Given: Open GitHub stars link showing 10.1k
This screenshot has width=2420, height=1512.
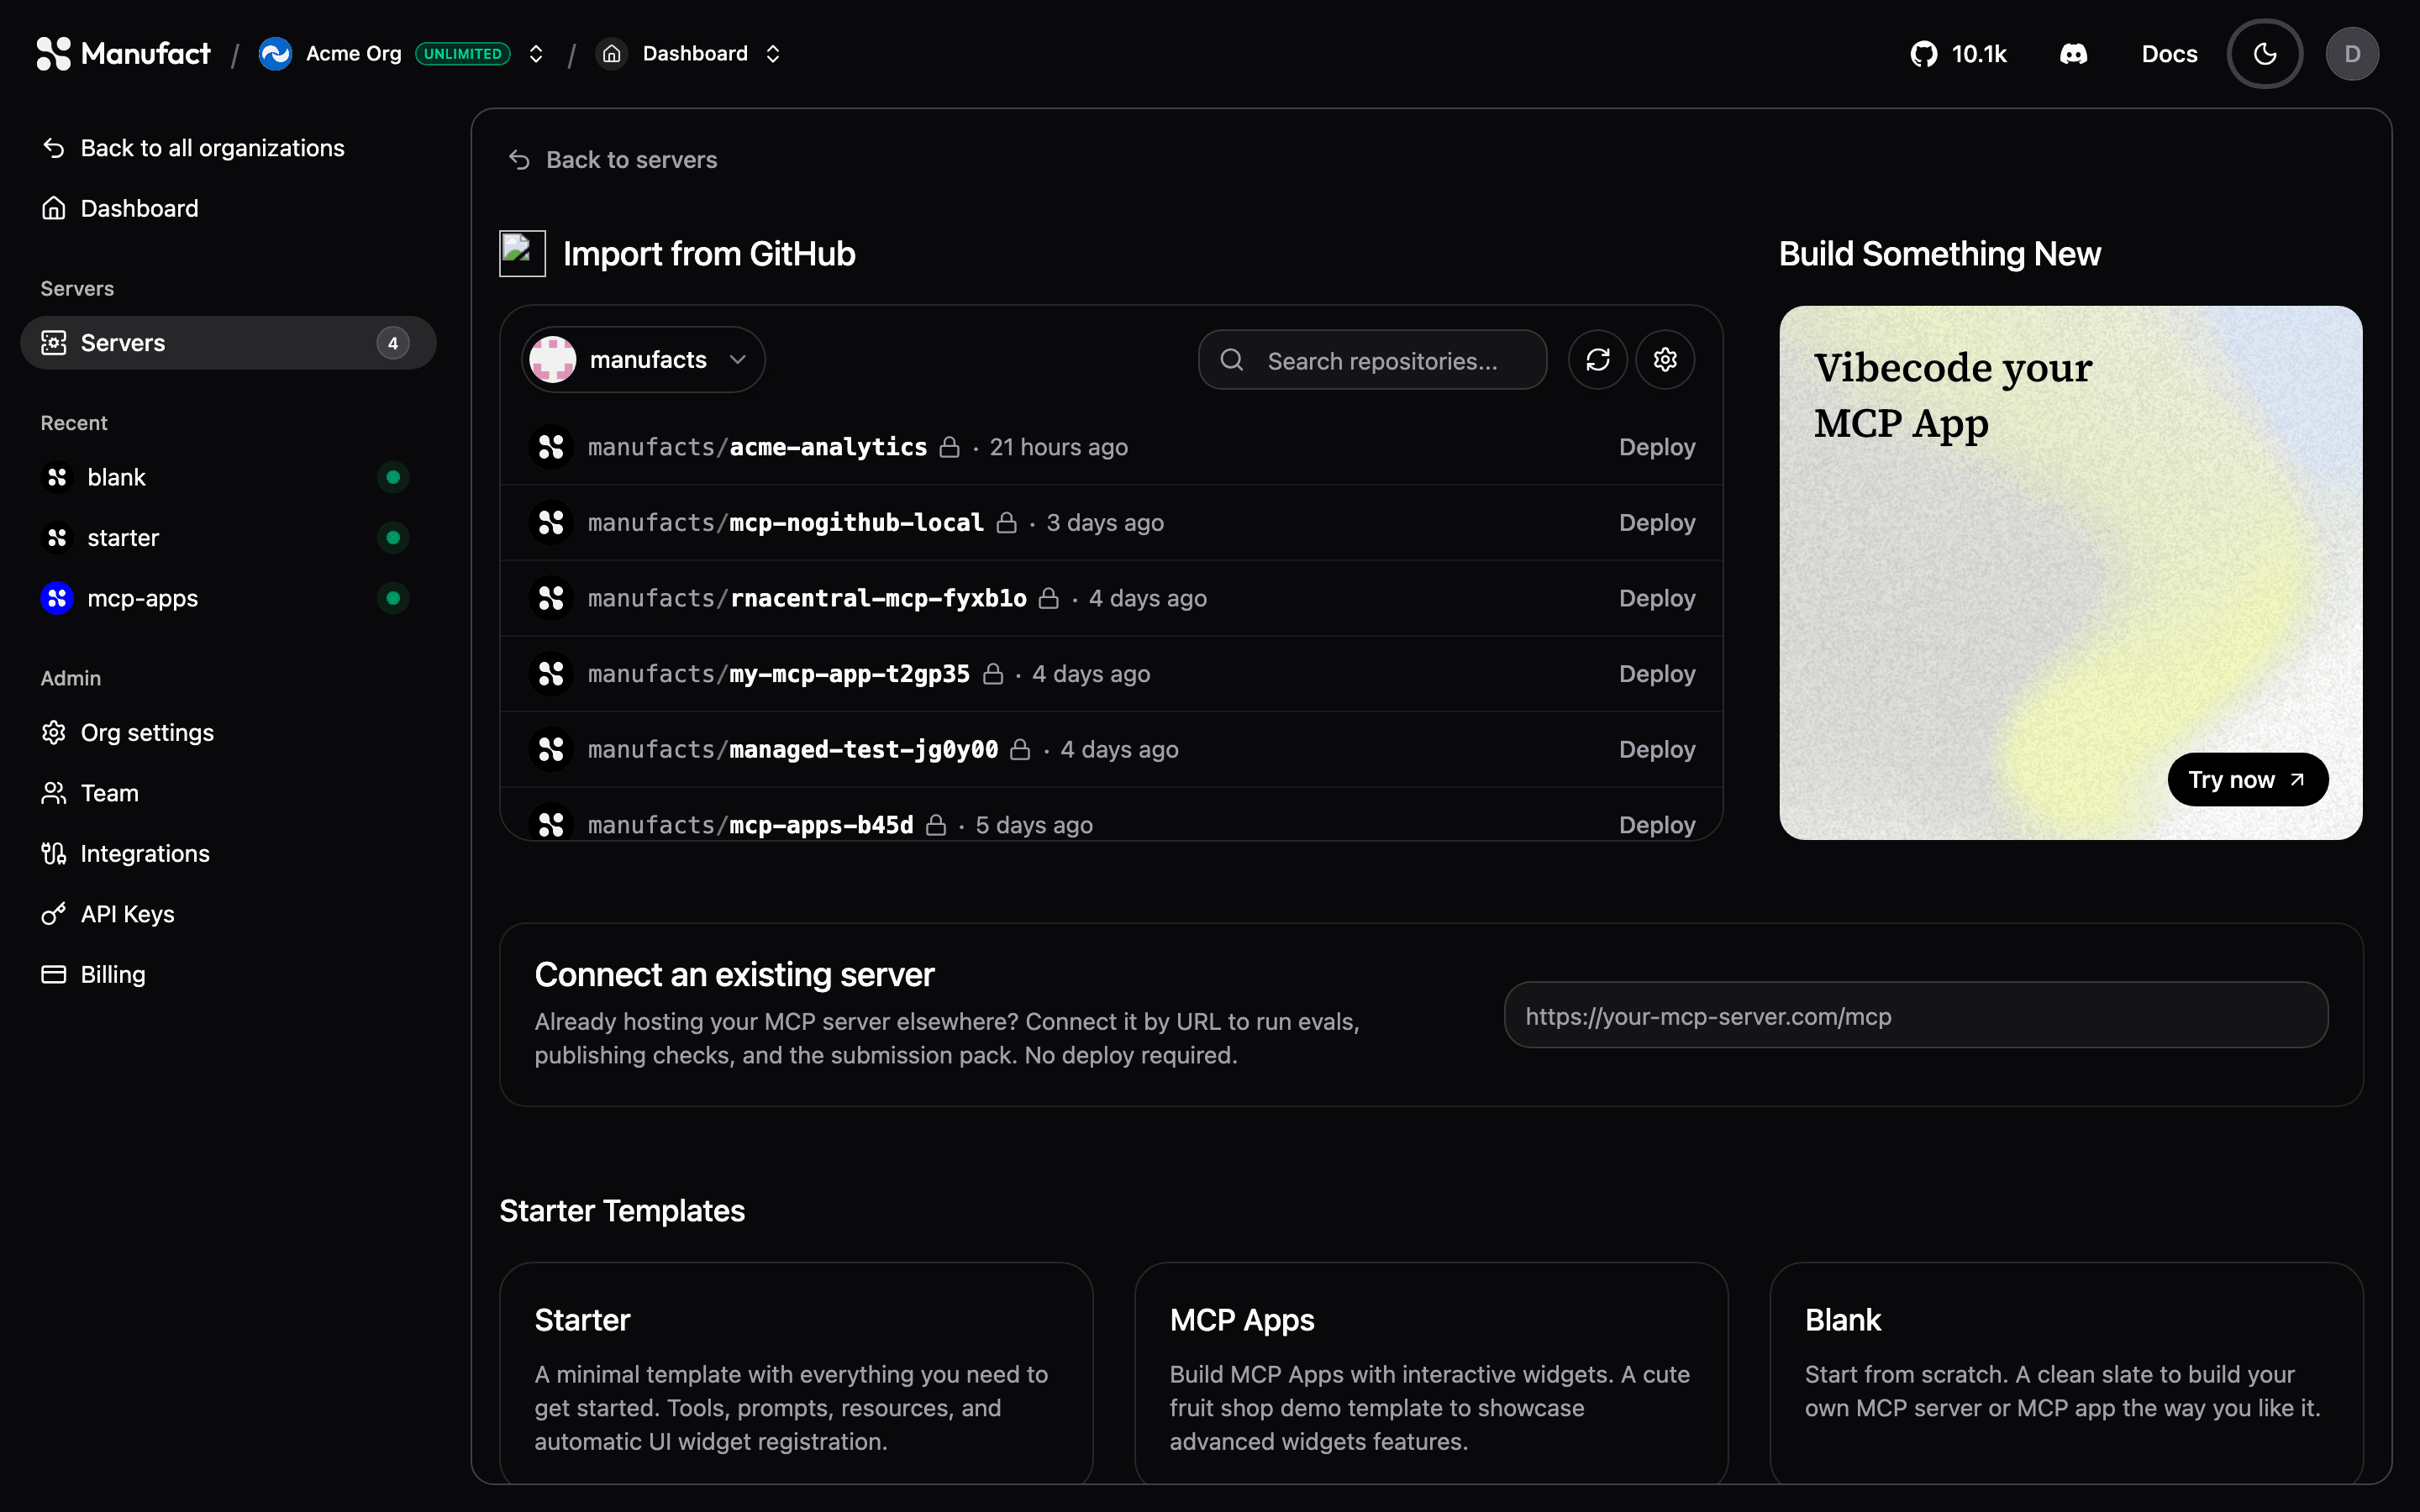Looking at the screenshot, I should pos(1958,54).
